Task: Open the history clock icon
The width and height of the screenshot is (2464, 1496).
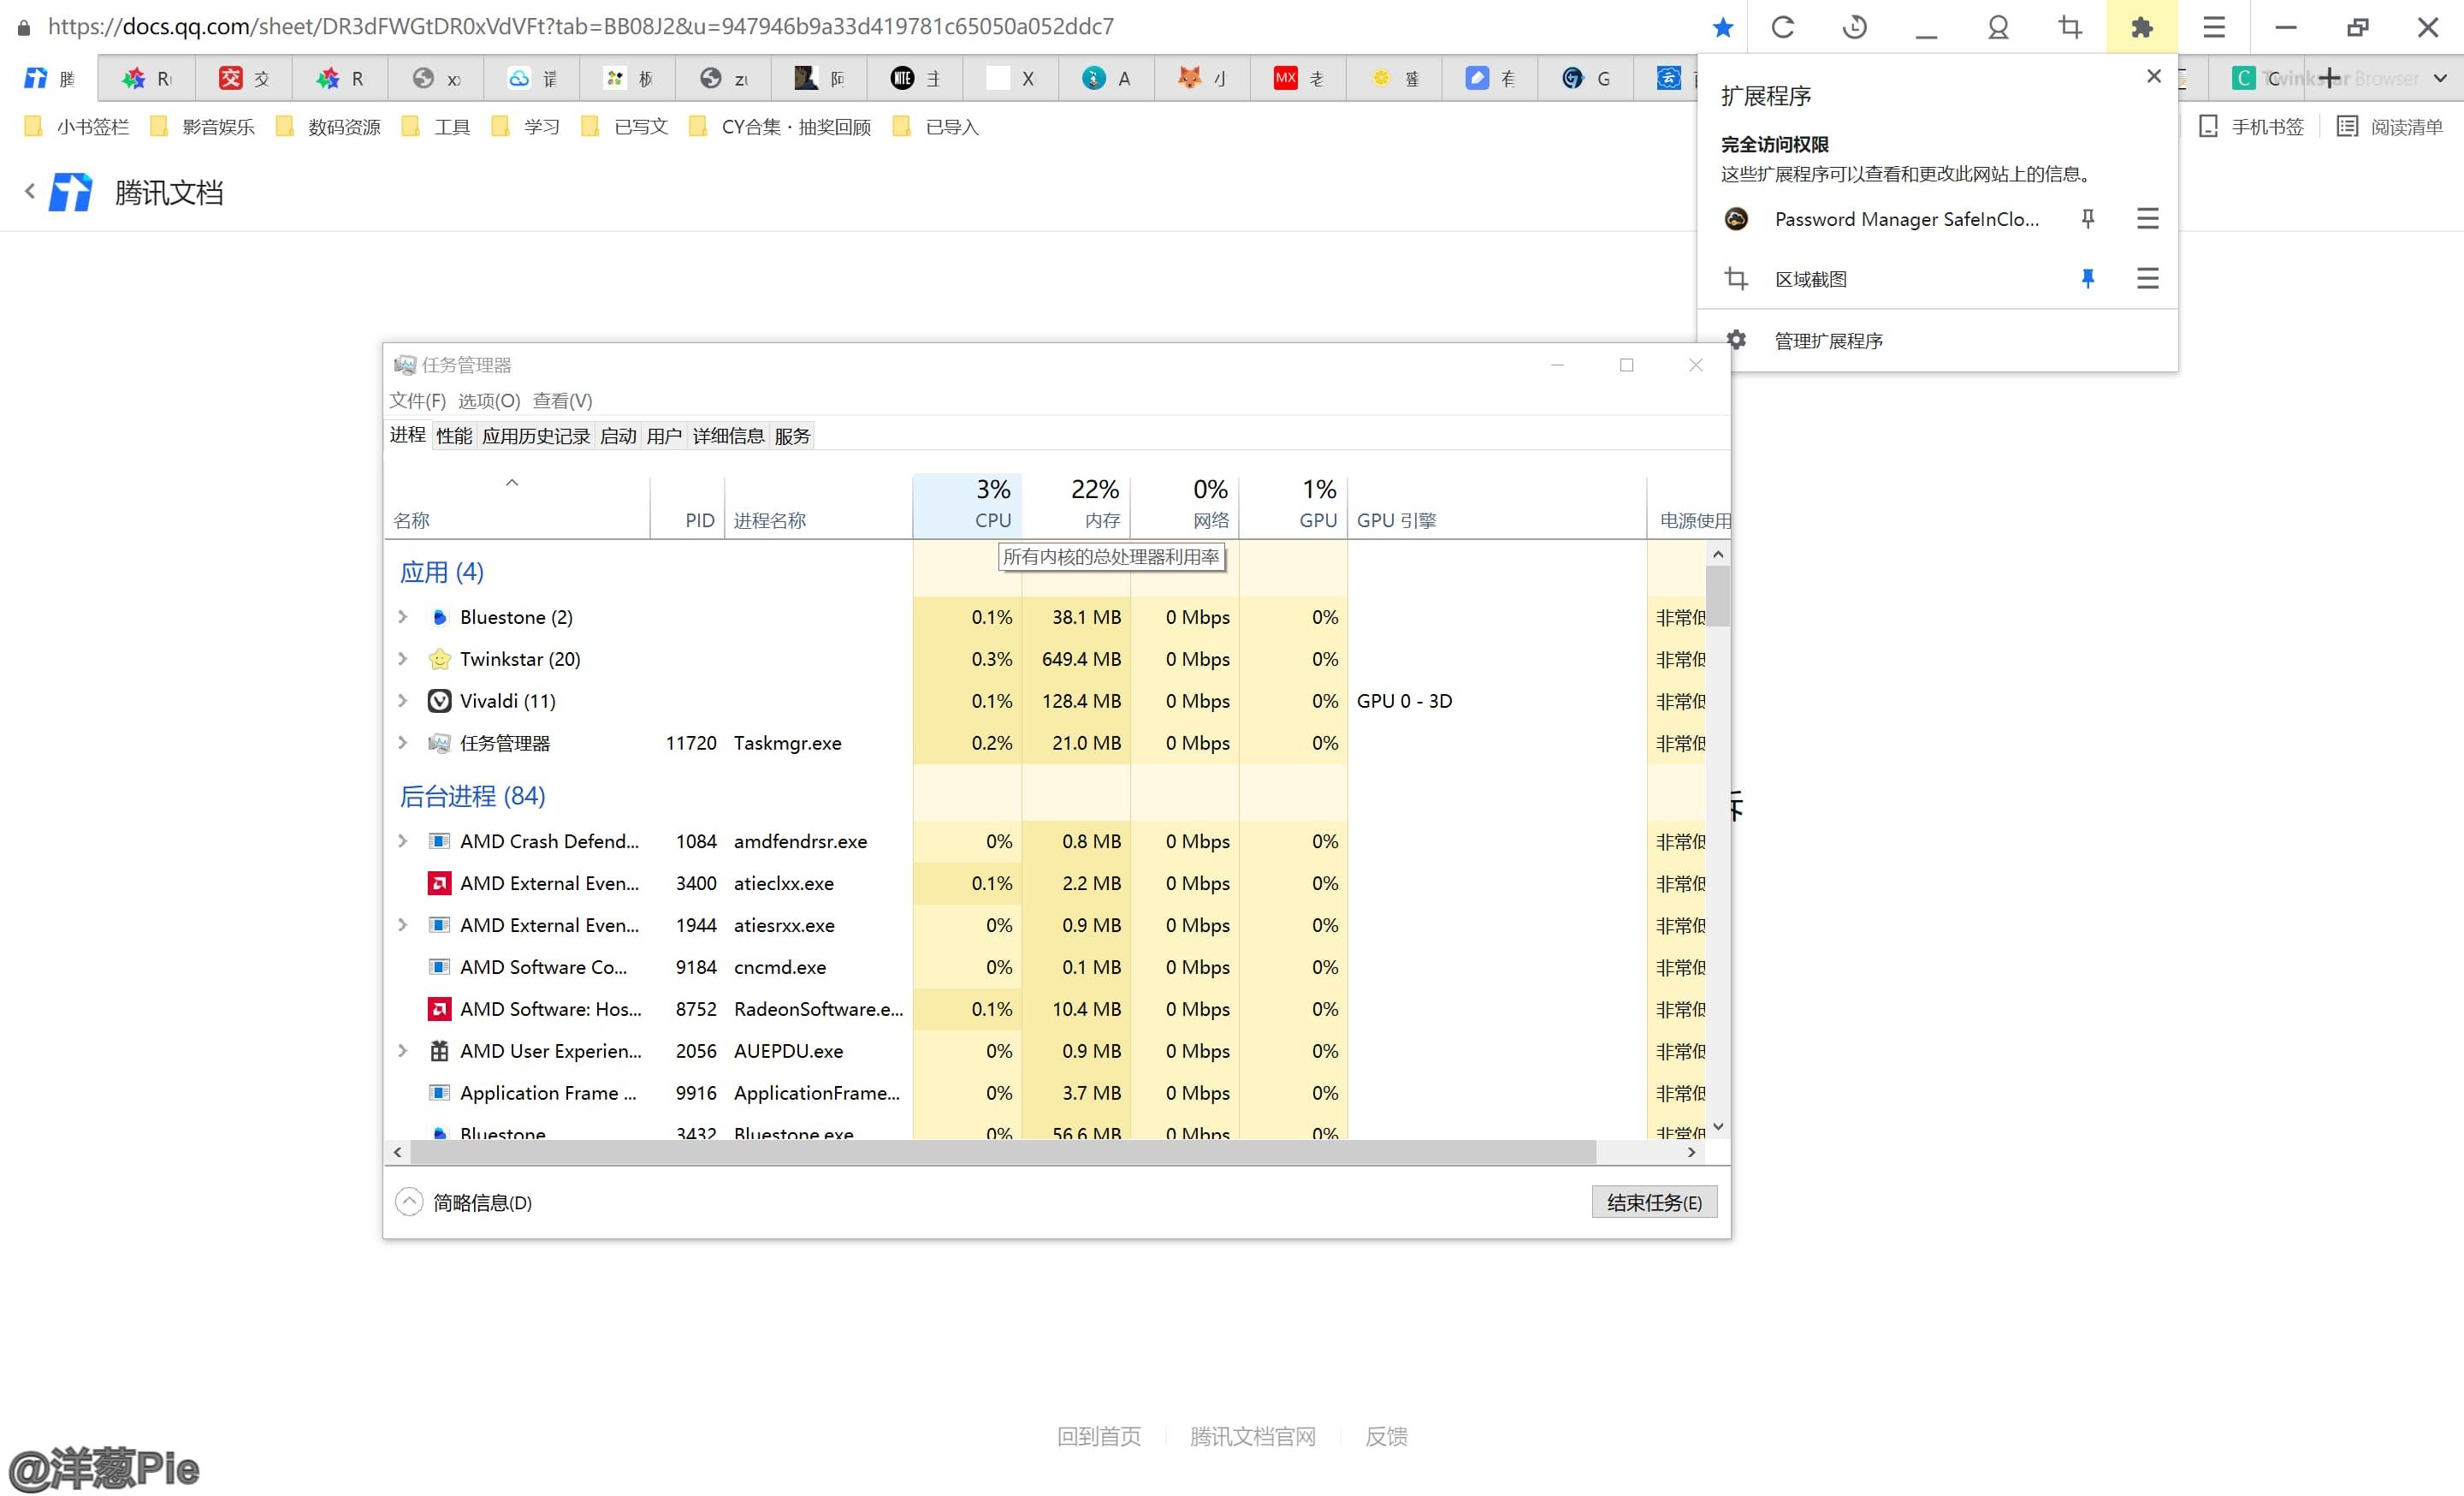Action: [x=1855, y=27]
